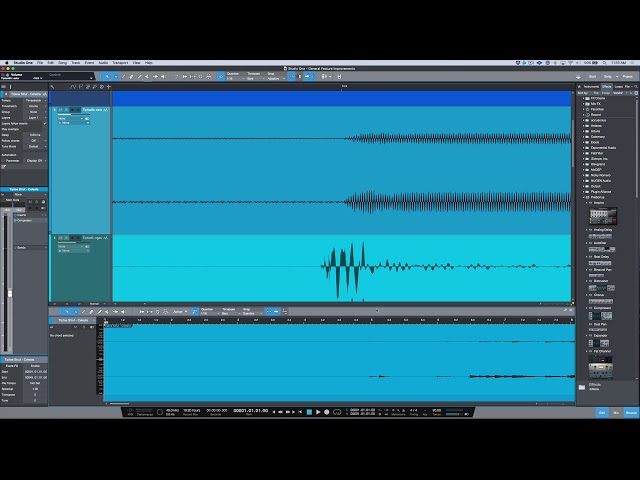The width and height of the screenshot is (640, 480).
Task: Toggle Layers follow events checkbox in inspector
Action: (x=45, y=123)
